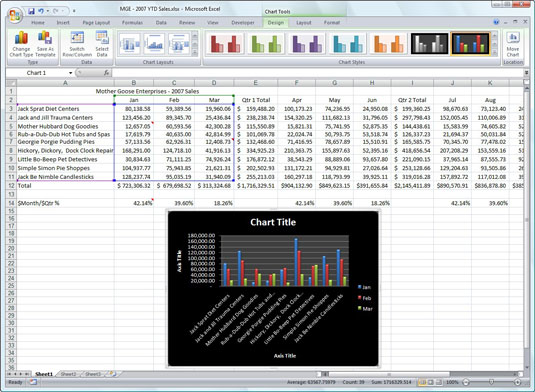Expand the Chart Layouts gallery arrow
Image resolution: width=535 pixels, height=392 pixels.
195,53
